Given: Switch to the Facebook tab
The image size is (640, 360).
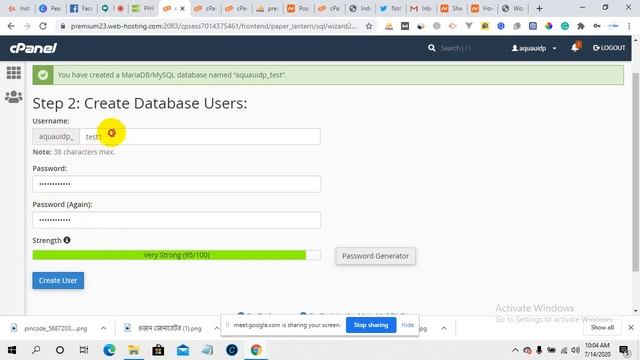Looking at the screenshot, I should 81,8.
